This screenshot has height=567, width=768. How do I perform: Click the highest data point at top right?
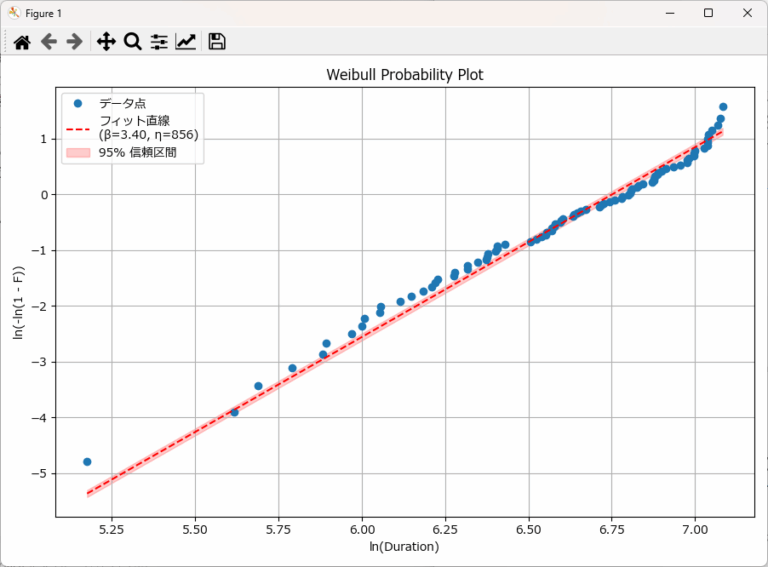pyautogui.click(x=723, y=107)
